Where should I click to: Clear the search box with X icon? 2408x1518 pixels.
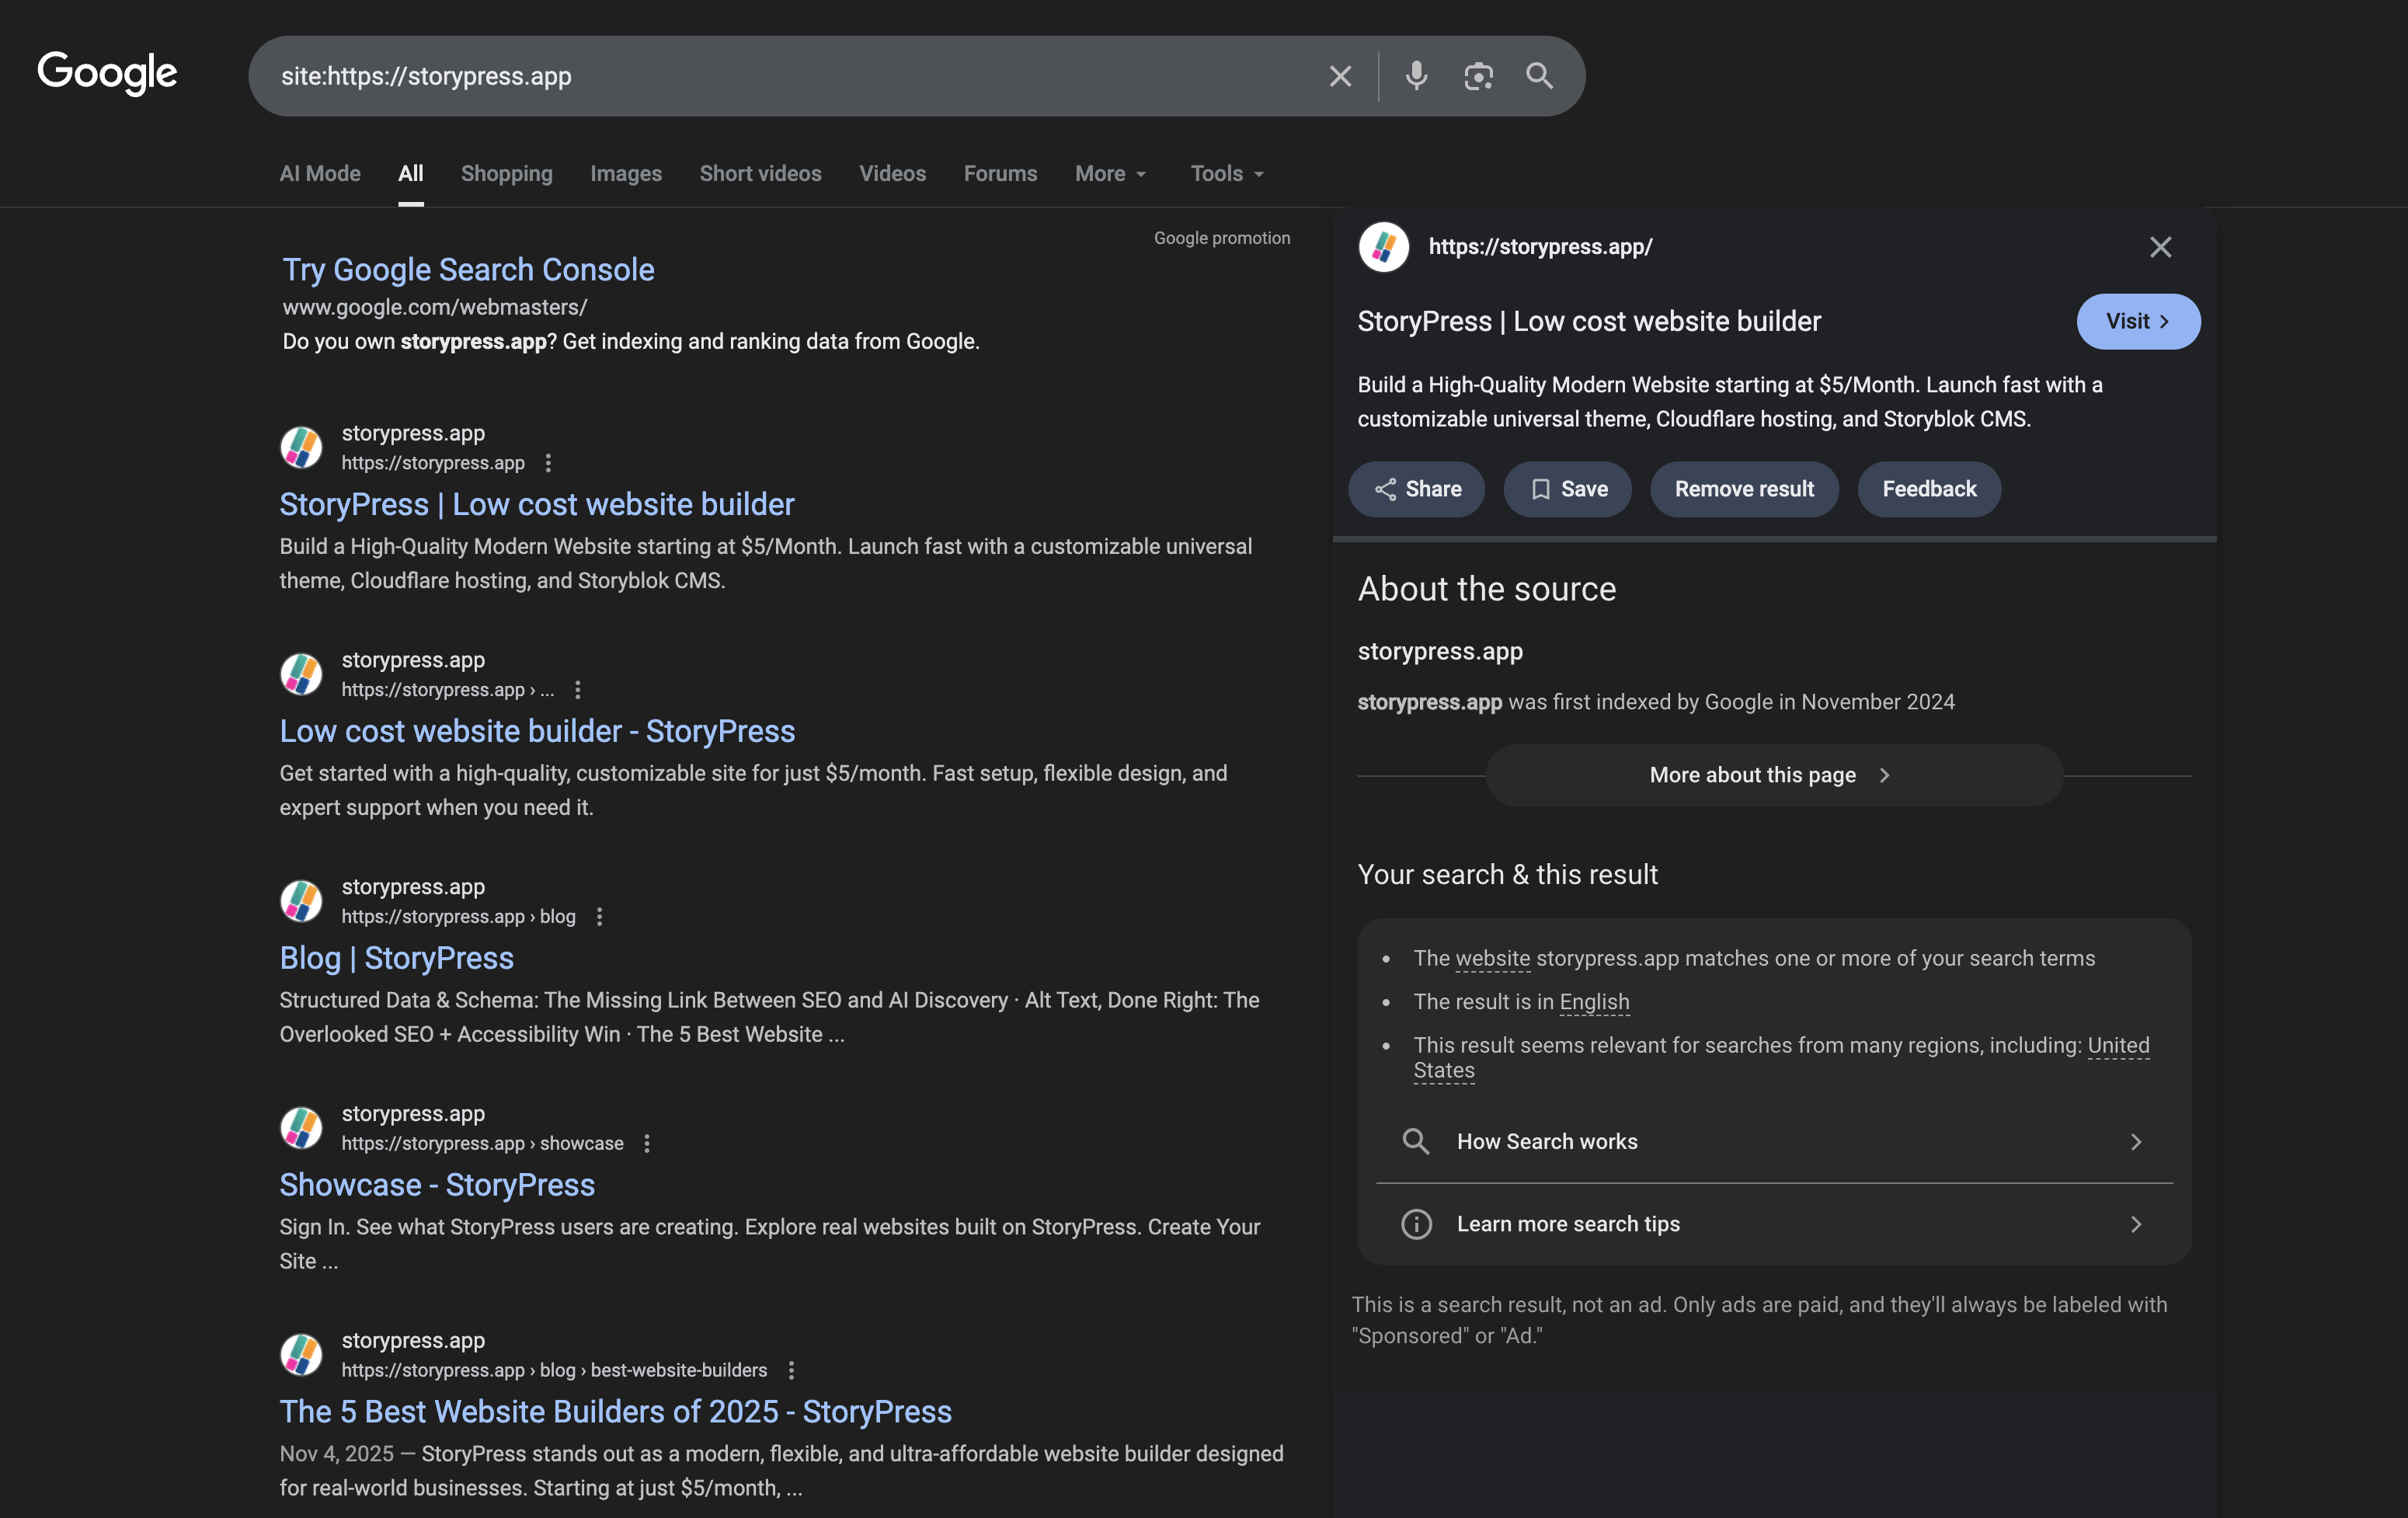1340,76
